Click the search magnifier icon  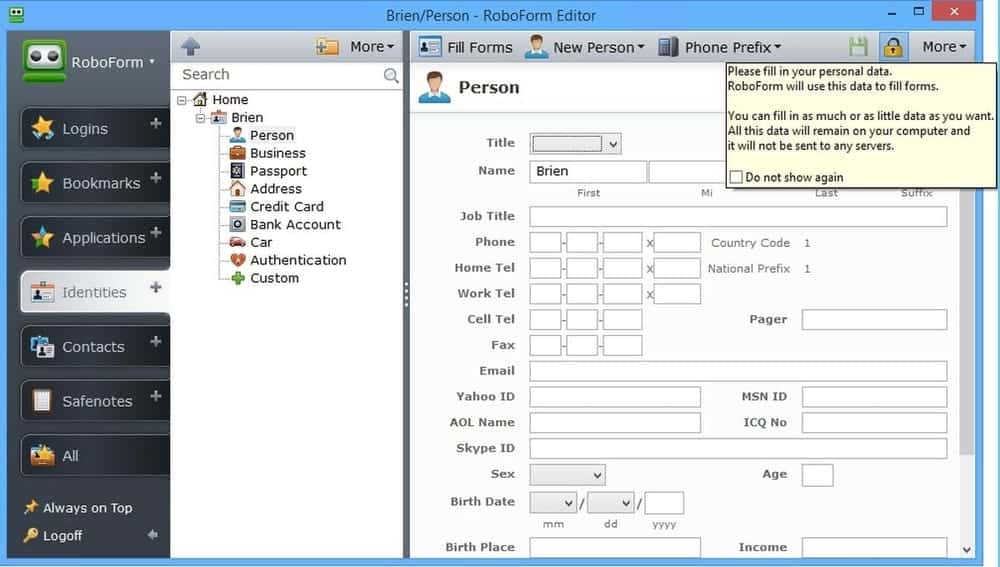(x=391, y=76)
